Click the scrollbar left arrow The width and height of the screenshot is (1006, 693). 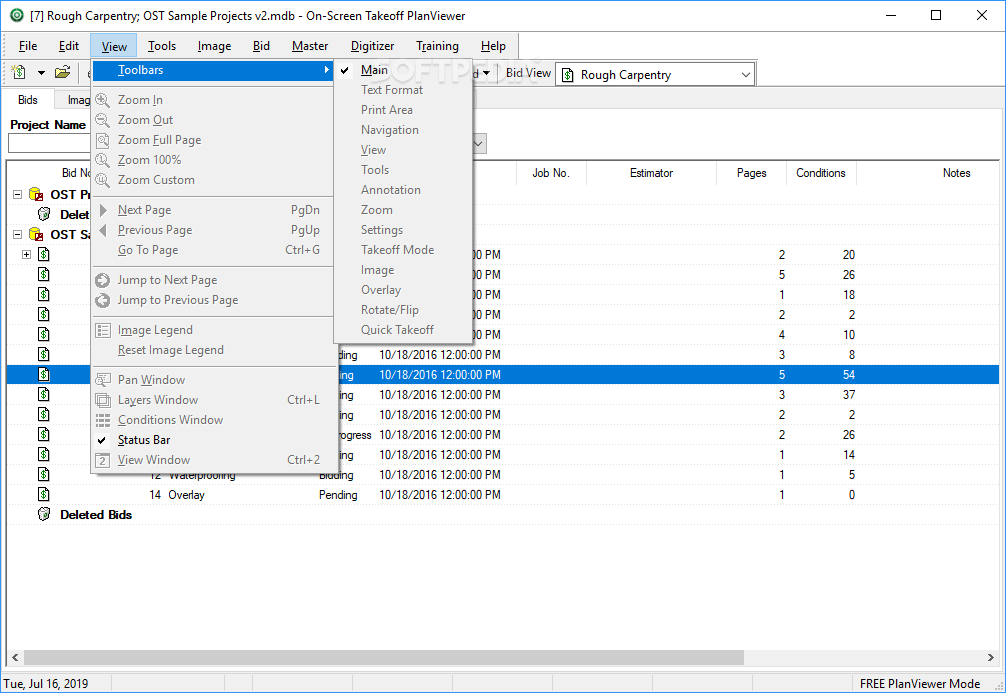pyautogui.click(x=15, y=658)
